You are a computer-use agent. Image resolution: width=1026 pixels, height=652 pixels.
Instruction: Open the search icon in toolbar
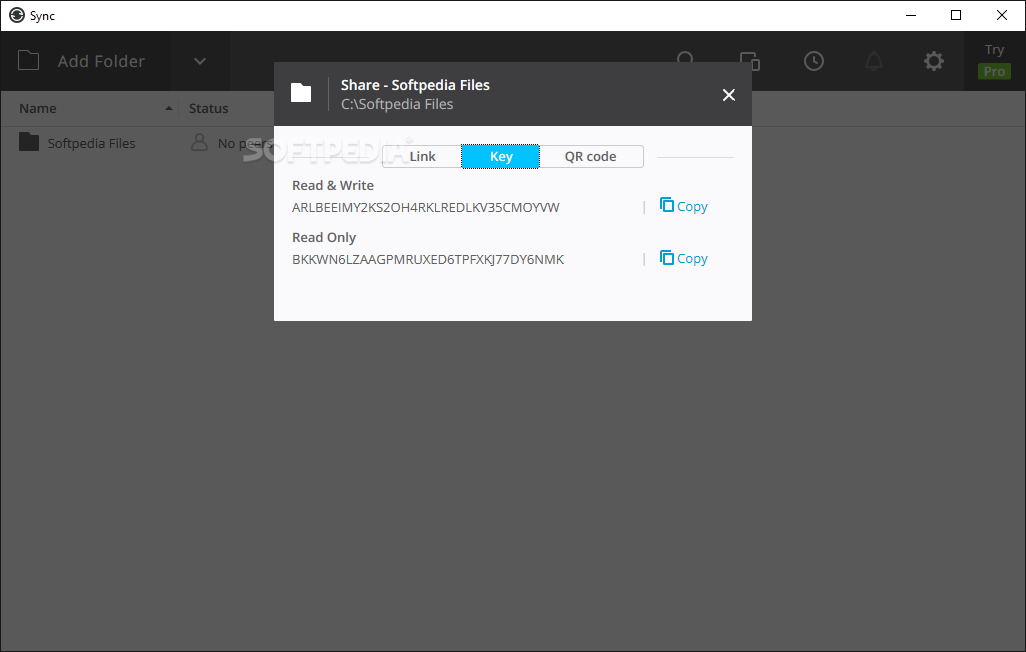tap(686, 58)
